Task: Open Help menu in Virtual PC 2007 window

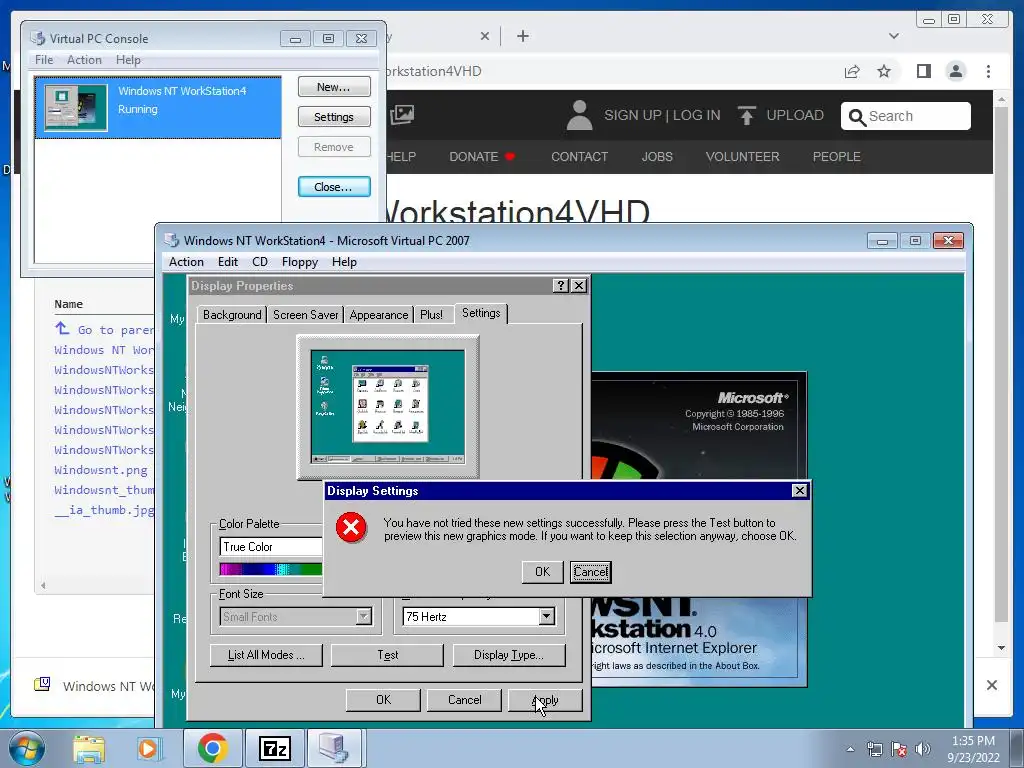Action: (344, 262)
